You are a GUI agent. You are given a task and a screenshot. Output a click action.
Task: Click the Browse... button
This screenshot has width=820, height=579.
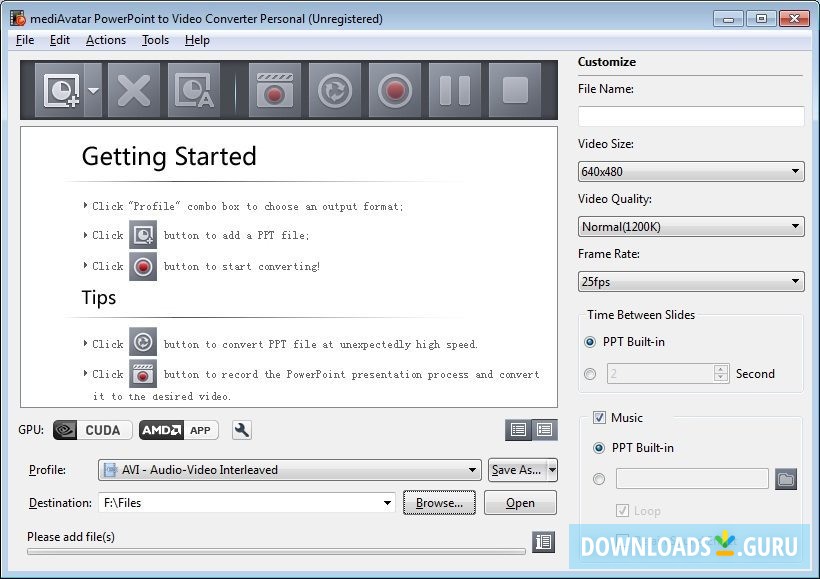[439, 503]
